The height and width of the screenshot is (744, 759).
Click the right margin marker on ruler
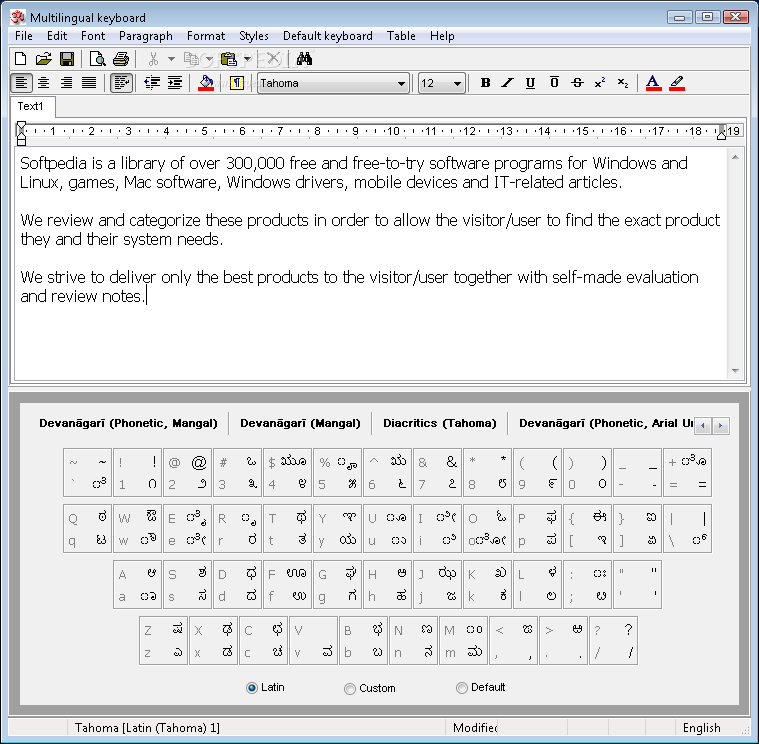[721, 135]
